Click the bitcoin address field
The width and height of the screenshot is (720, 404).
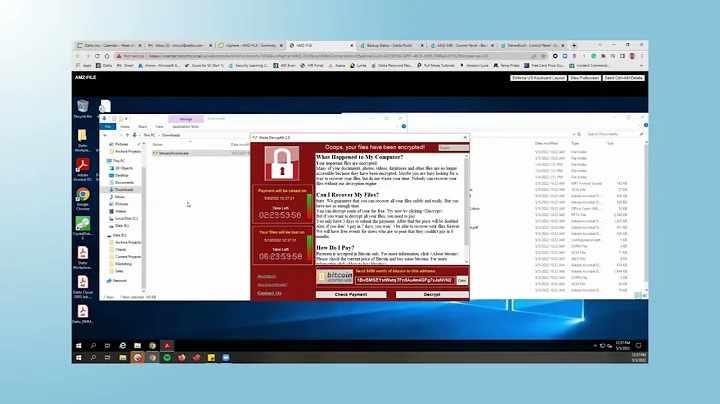[x=405, y=280]
